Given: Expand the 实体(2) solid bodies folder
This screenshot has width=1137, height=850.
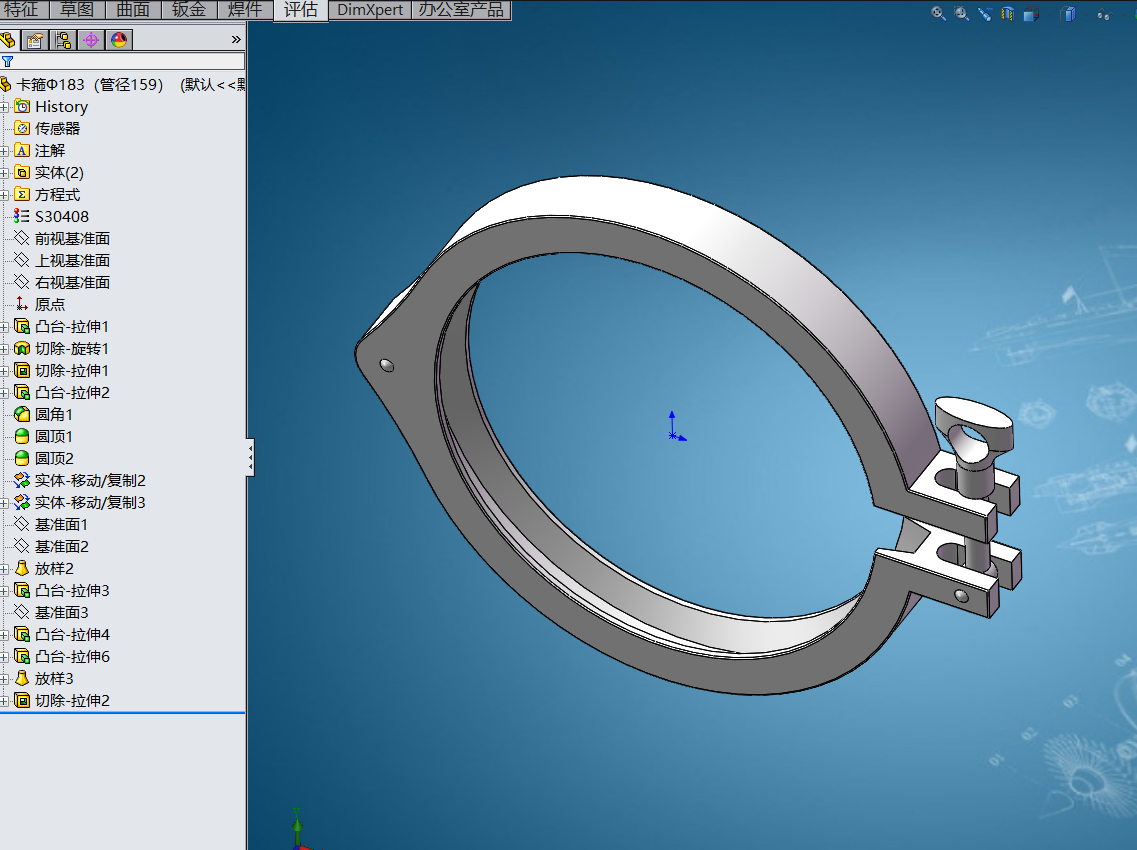Looking at the screenshot, I should [x=4, y=173].
